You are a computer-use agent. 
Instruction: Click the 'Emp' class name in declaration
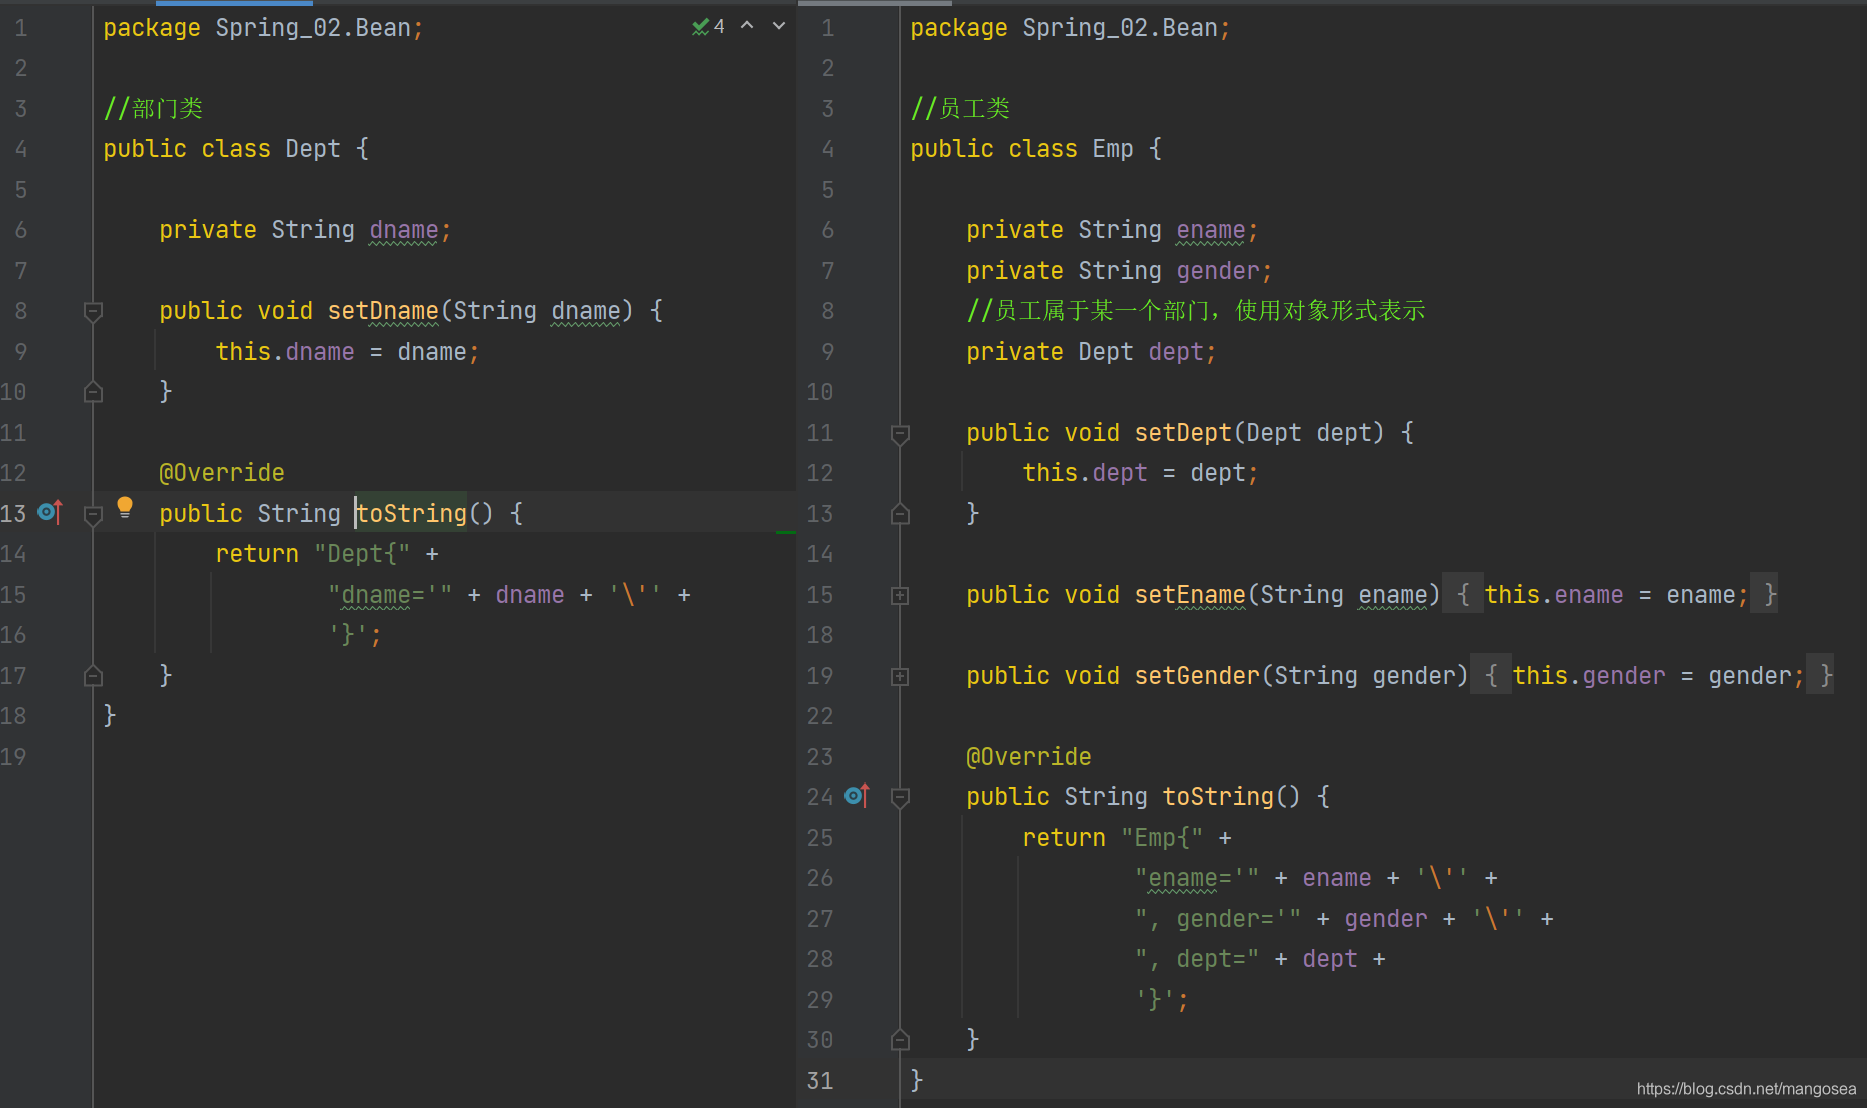coord(1113,149)
